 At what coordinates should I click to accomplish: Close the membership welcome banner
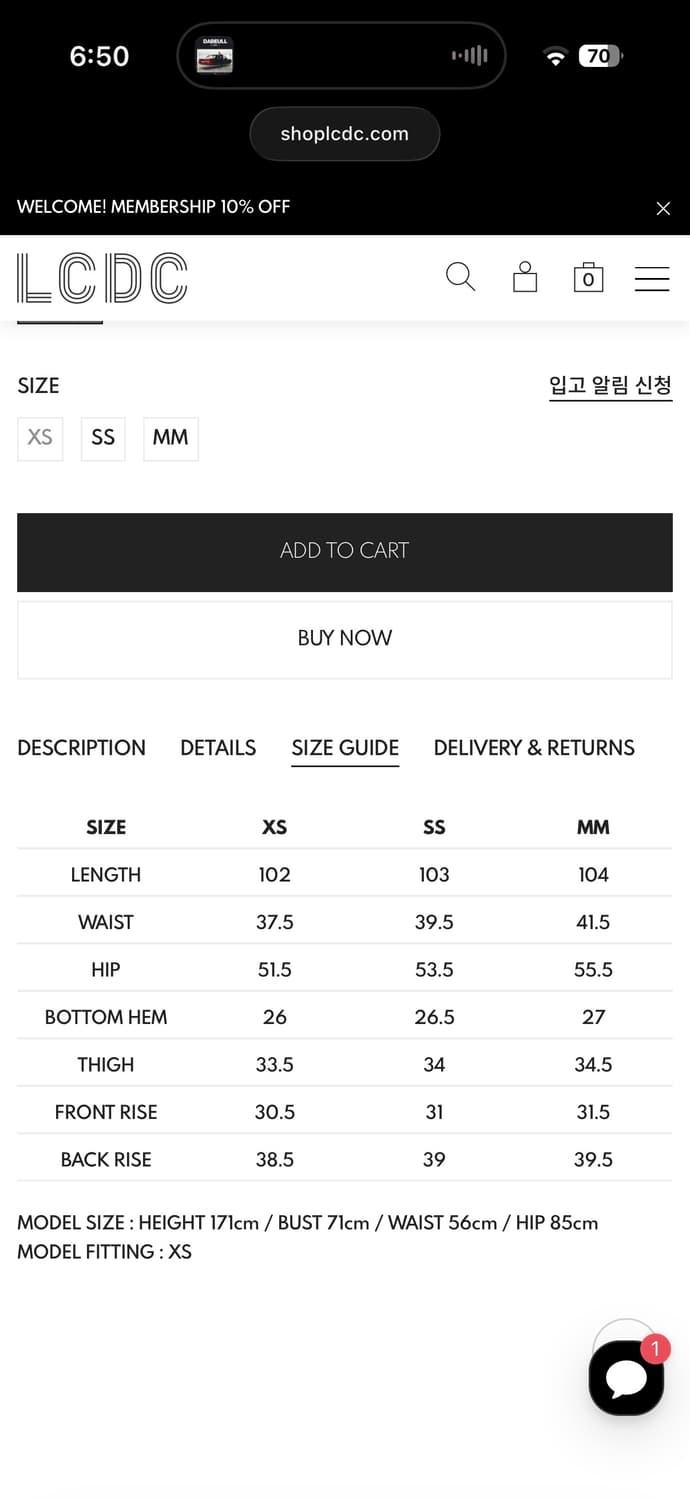click(x=663, y=208)
